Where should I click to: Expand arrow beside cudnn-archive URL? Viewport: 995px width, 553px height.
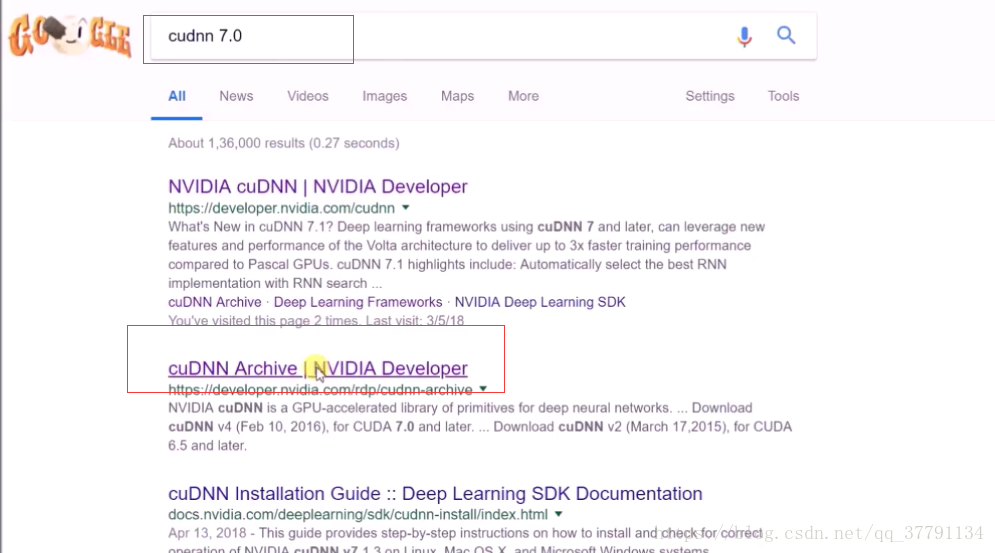483,389
